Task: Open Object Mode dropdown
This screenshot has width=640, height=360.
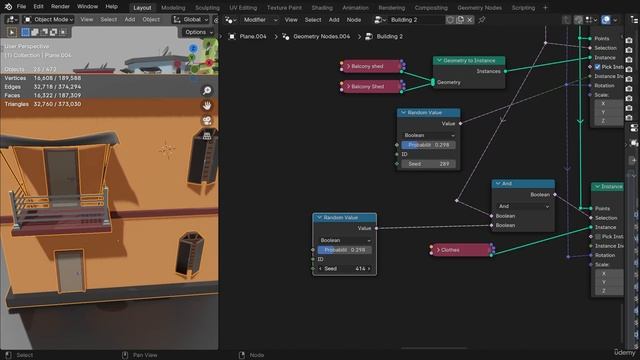Action: [x=48, y=20]
